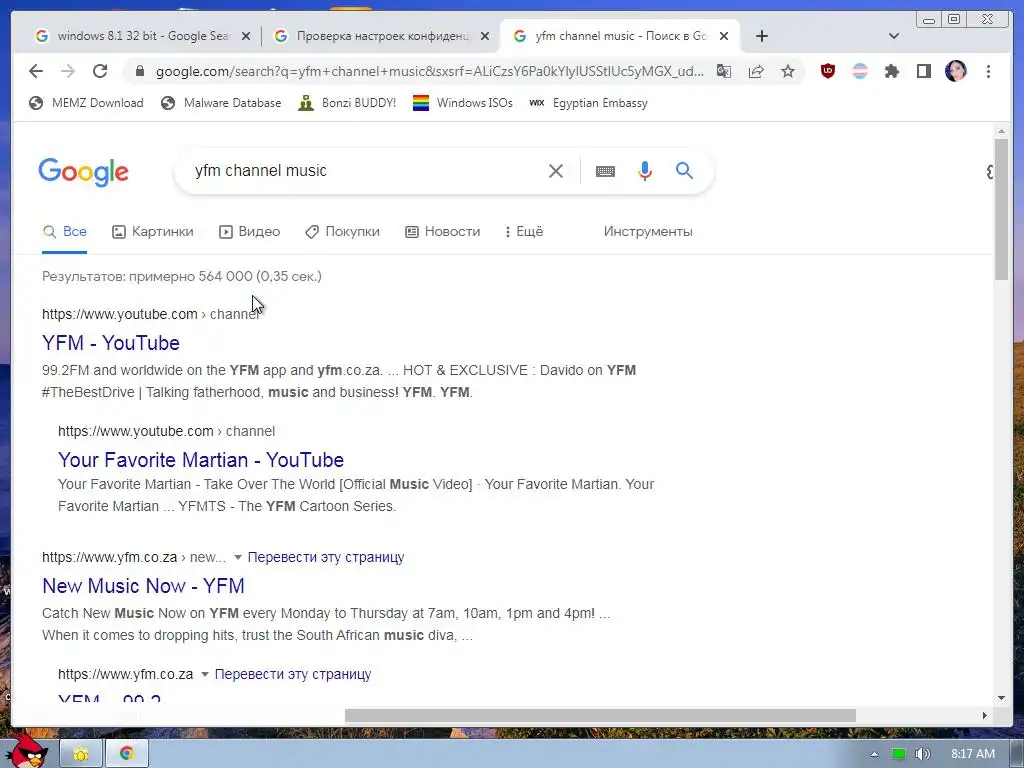The width and height of the screenshot is (1024, 768).
Task: Close the 'Проверка настроек' tab
Action: (x=485, y=37)
